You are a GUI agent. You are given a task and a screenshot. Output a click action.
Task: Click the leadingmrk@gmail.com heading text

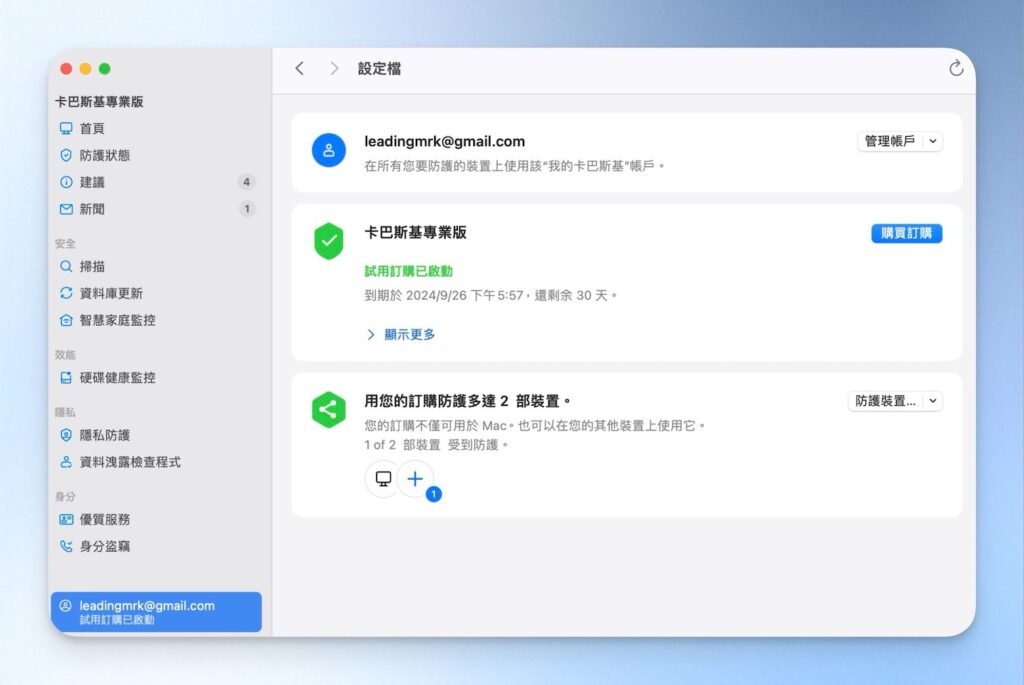point(445,142)
